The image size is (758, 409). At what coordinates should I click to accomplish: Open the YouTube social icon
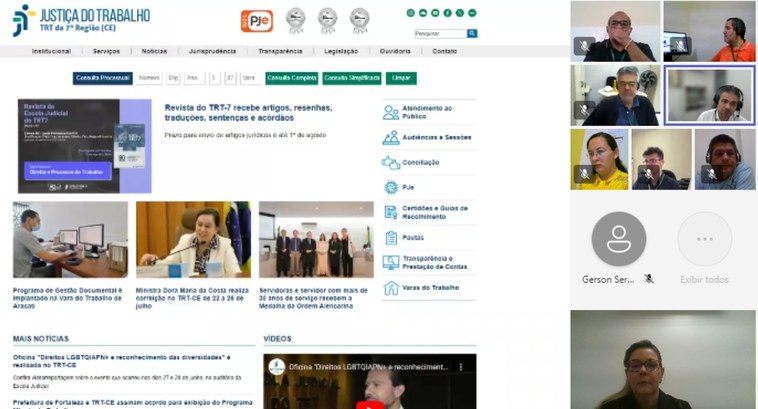[x=435, y=13]
